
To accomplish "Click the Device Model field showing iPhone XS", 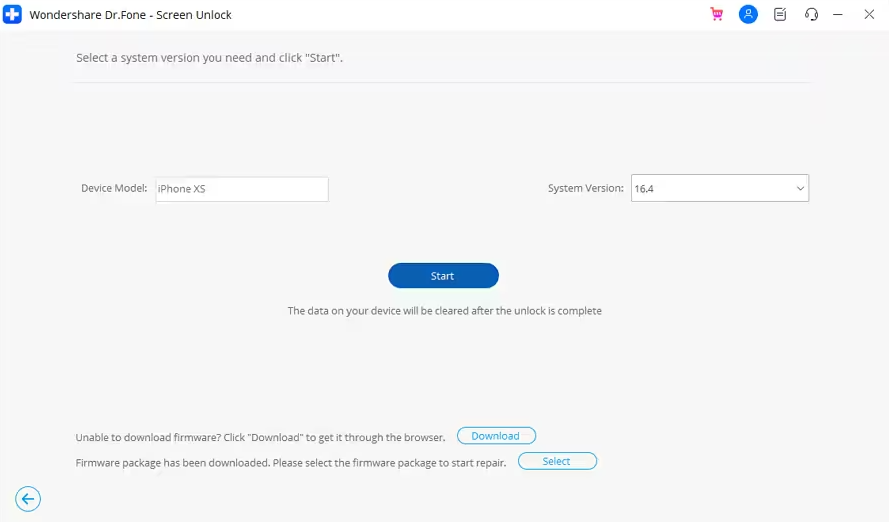I will pos(242,189).
